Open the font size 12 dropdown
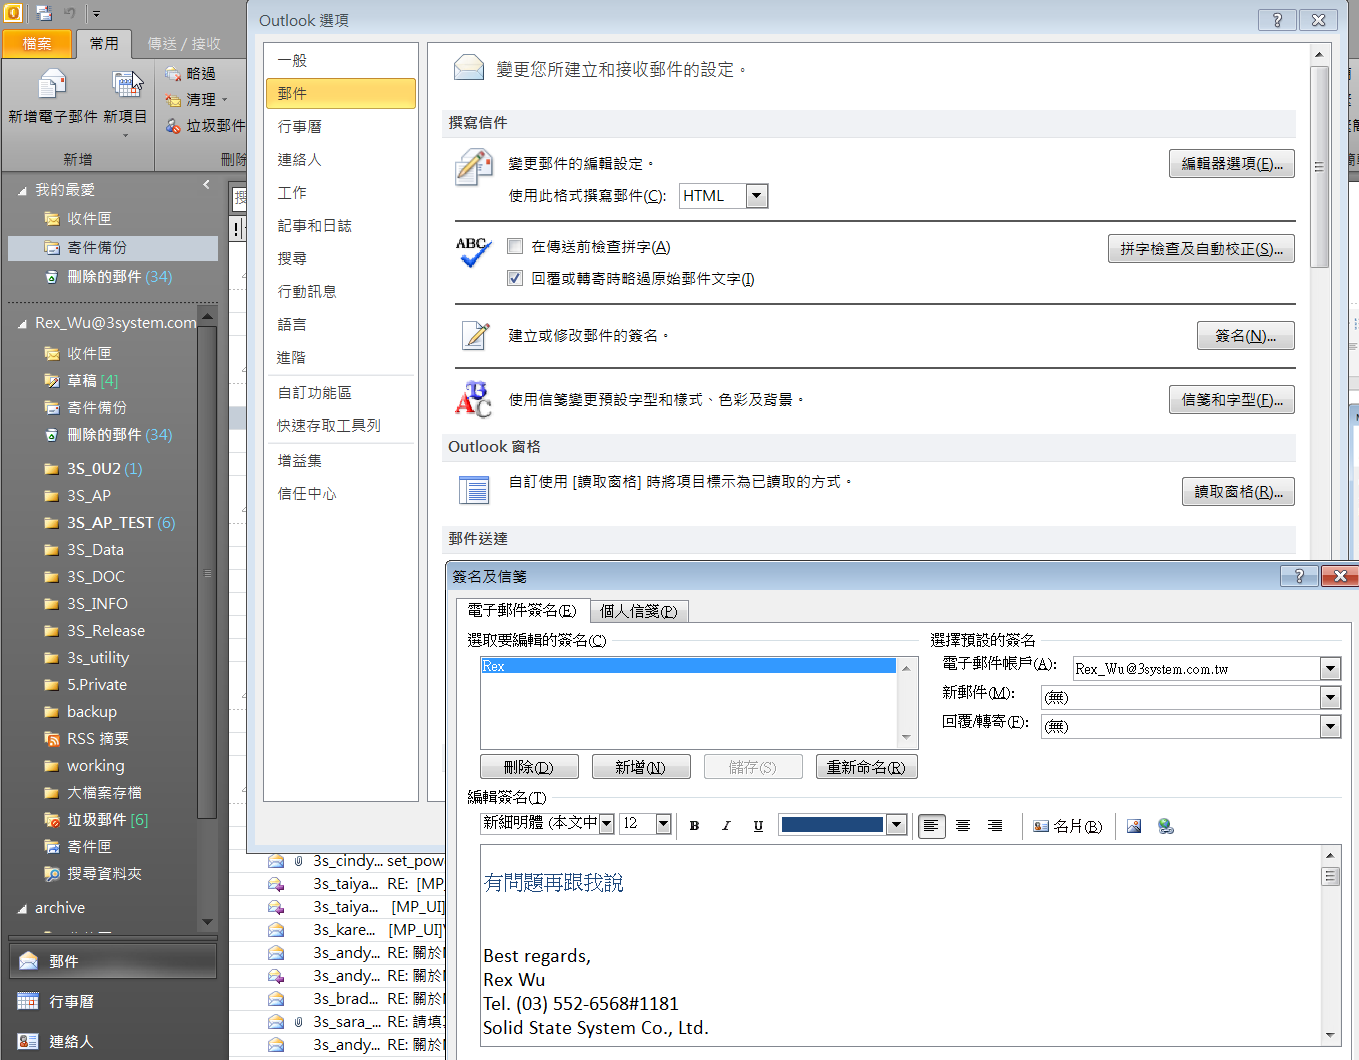Viewport: 1359px width, 1060px height. (663, 823)
